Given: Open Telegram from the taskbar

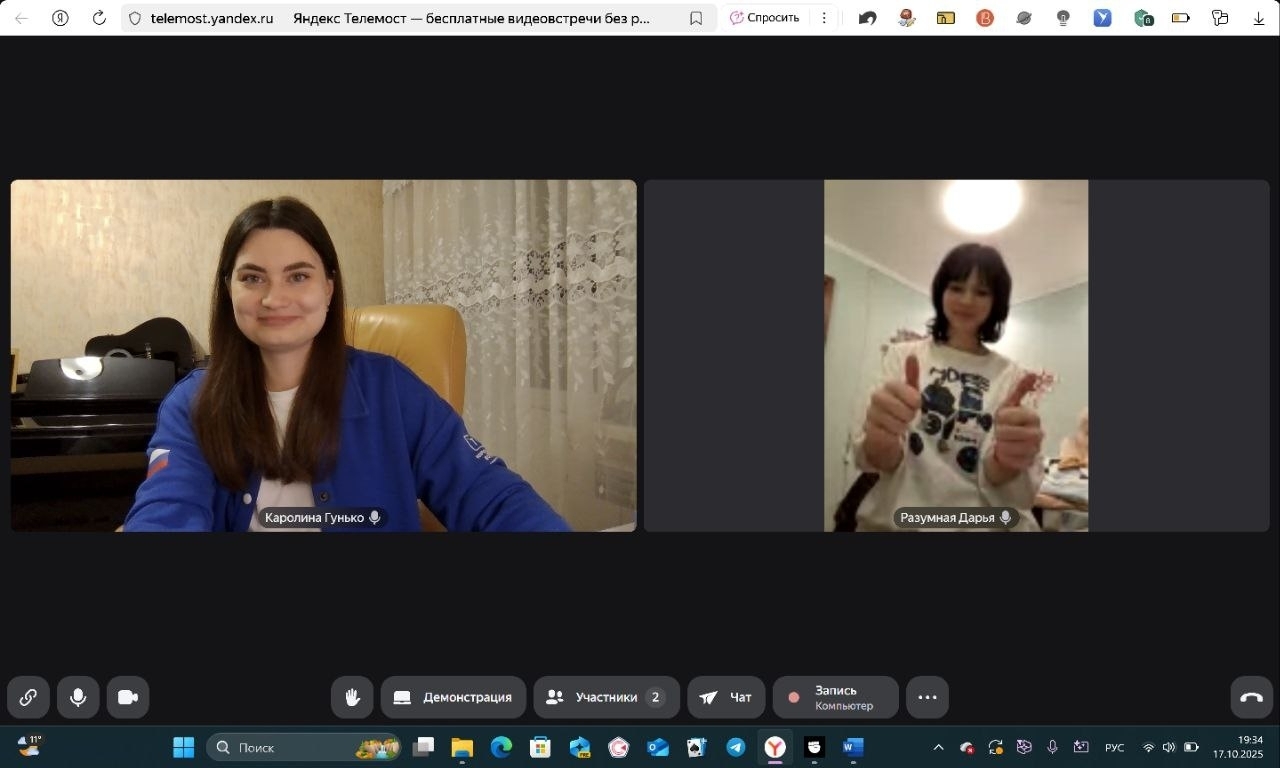Looking at the screenshot, I should pyautogui.click(x=736, y=747).
